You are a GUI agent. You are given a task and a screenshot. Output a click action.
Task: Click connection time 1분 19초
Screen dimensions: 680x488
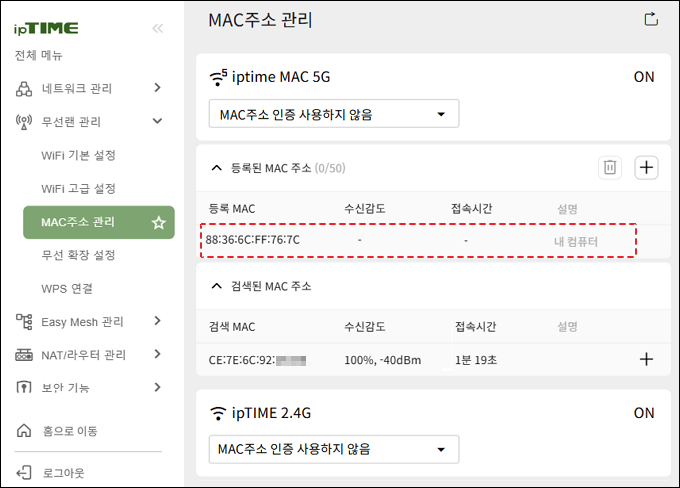476,360
